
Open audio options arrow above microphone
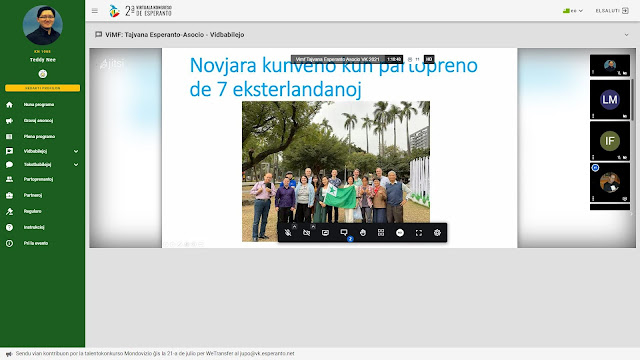294,226
